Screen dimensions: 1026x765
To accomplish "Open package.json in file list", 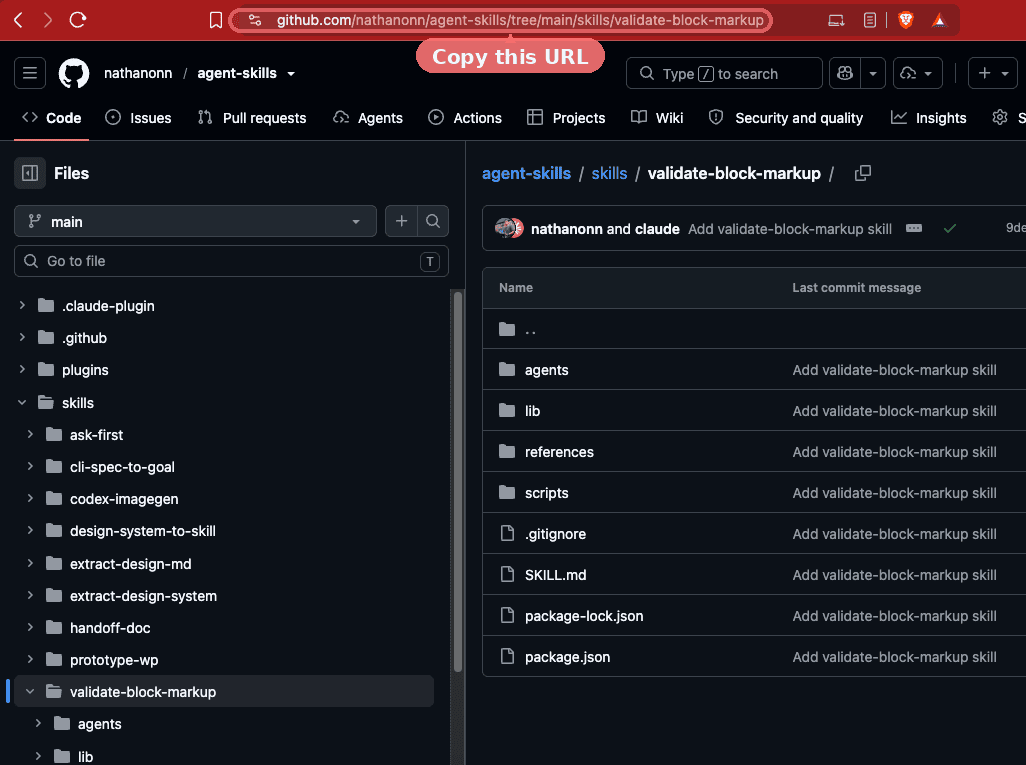I will coord(567,657).
